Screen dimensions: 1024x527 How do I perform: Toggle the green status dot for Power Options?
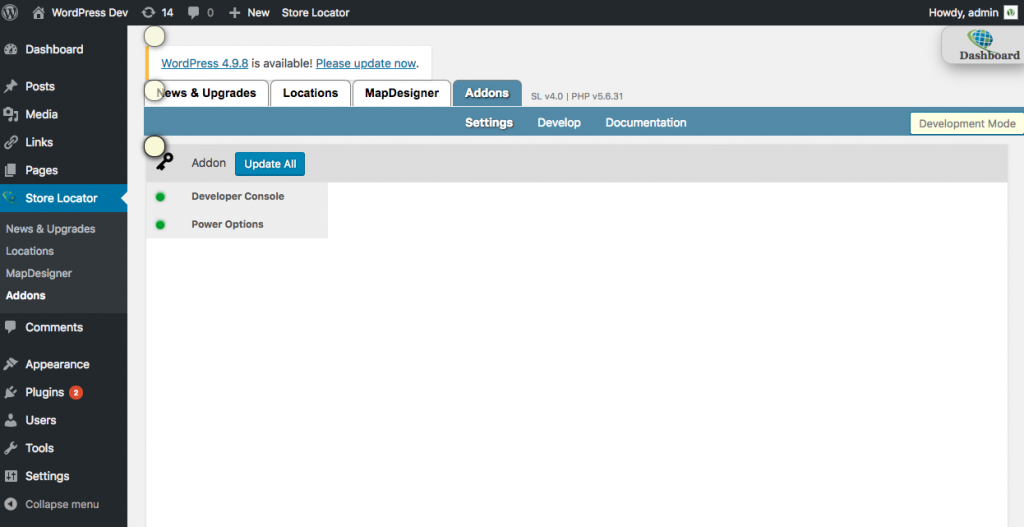pos(160,225)
